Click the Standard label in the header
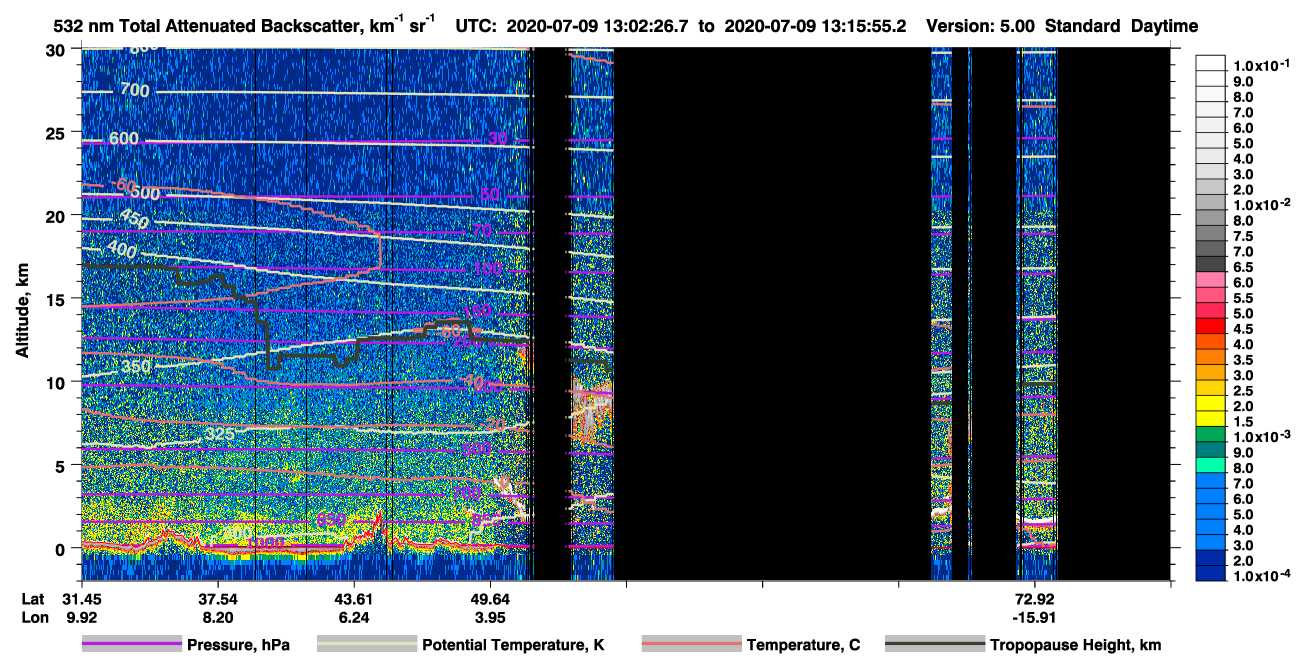Image resolution: width=1300 pixels, height=667 pixels. click(1084, 27)
